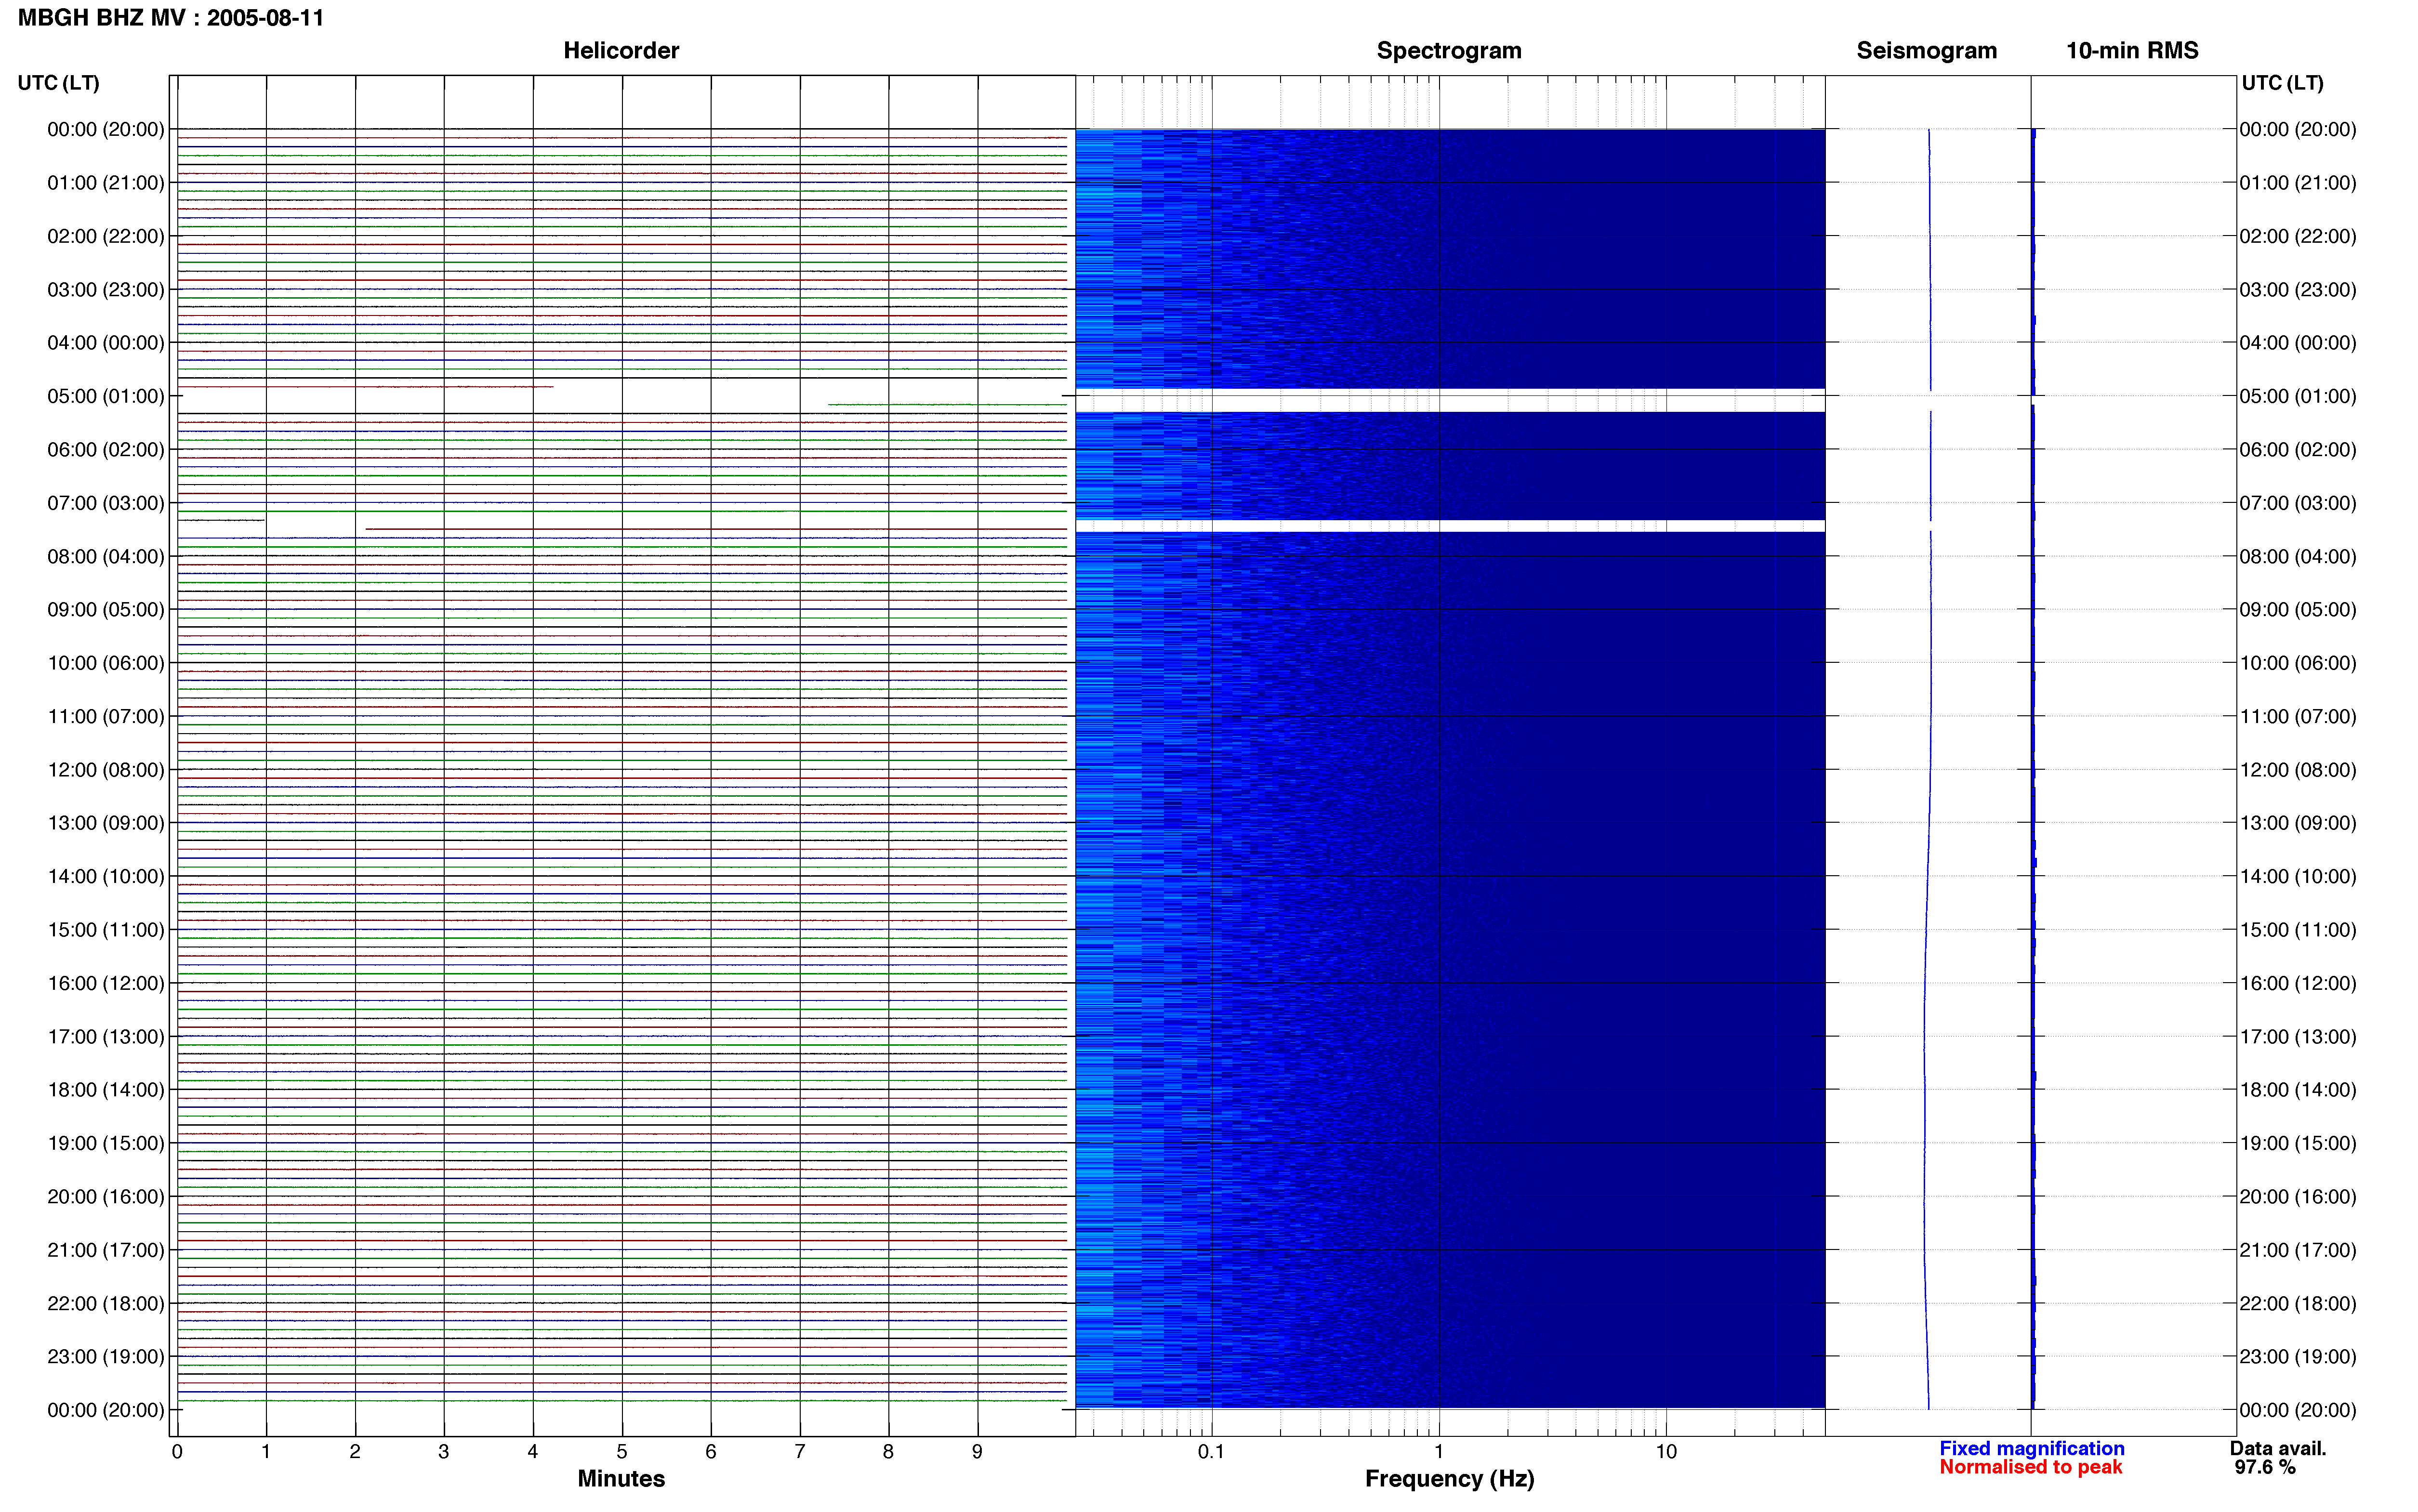Click the 7 tick on the Minutes axis
The width and height of the screenshot is (2418, 1512).
pyautogui.click(x=800, y=1451)
